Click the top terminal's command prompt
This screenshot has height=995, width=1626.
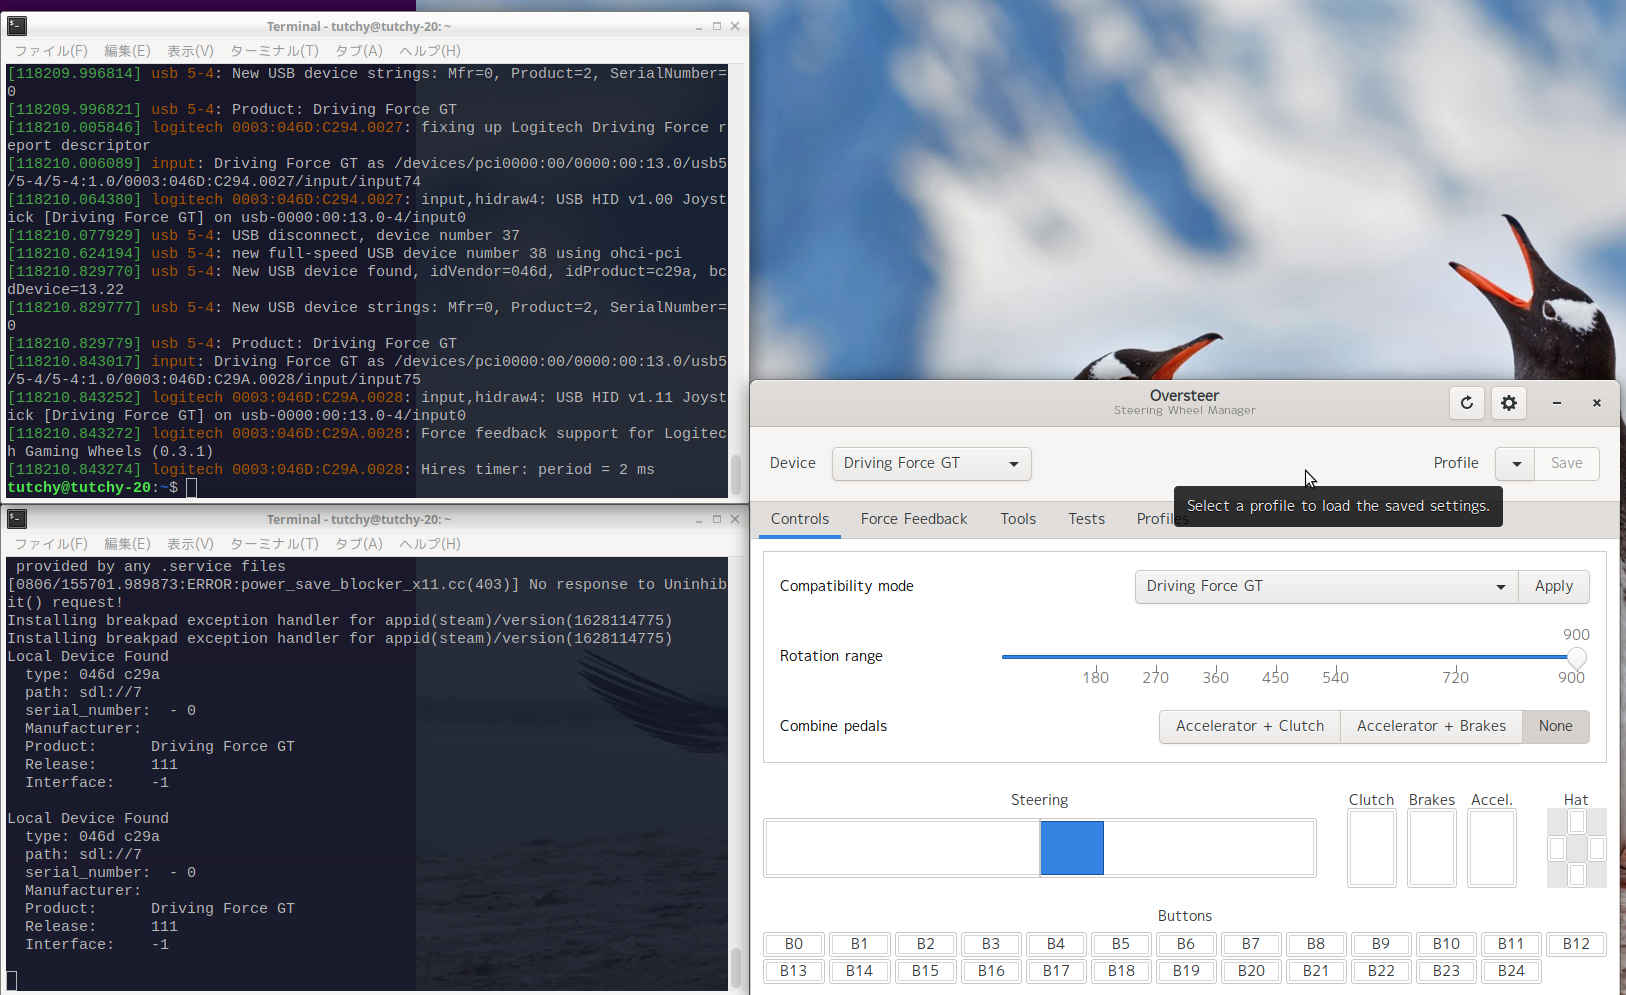tap(190, 487)
